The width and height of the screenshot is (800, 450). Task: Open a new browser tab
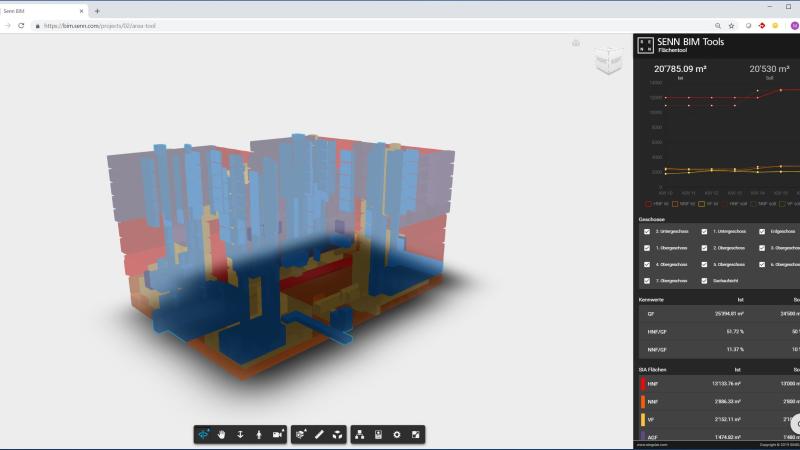[97, 10]
